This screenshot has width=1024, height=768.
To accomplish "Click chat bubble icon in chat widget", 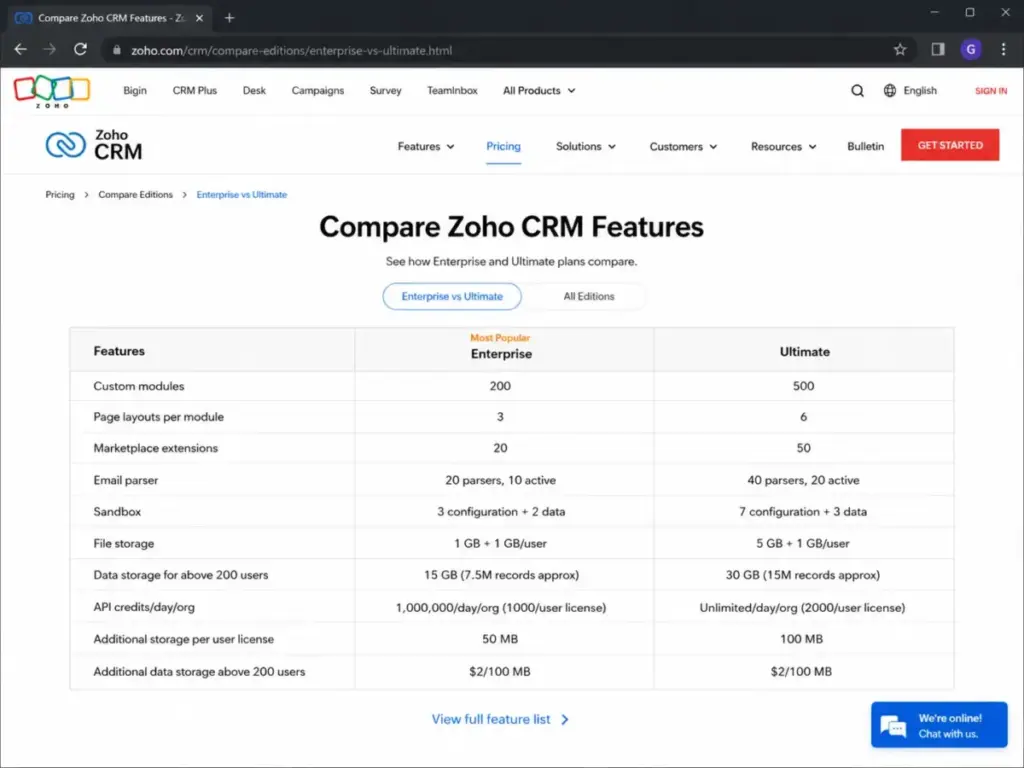I will pyautogui.click(x=893, y=726).
